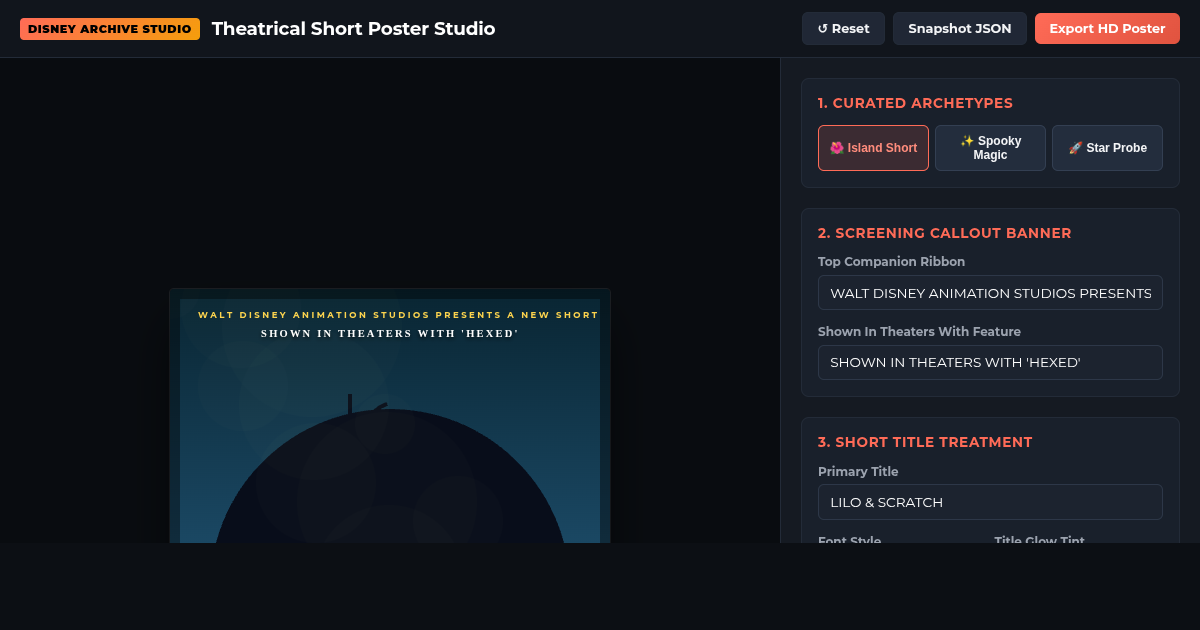Click 'Theatrical Short Poster Studio' heading

pos(353,29)
